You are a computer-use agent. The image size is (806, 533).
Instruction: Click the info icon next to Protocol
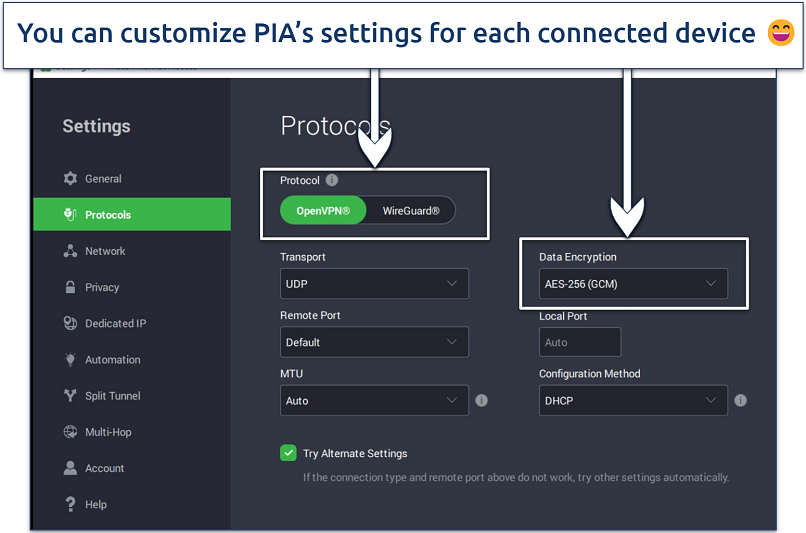(x=332, y=181)
